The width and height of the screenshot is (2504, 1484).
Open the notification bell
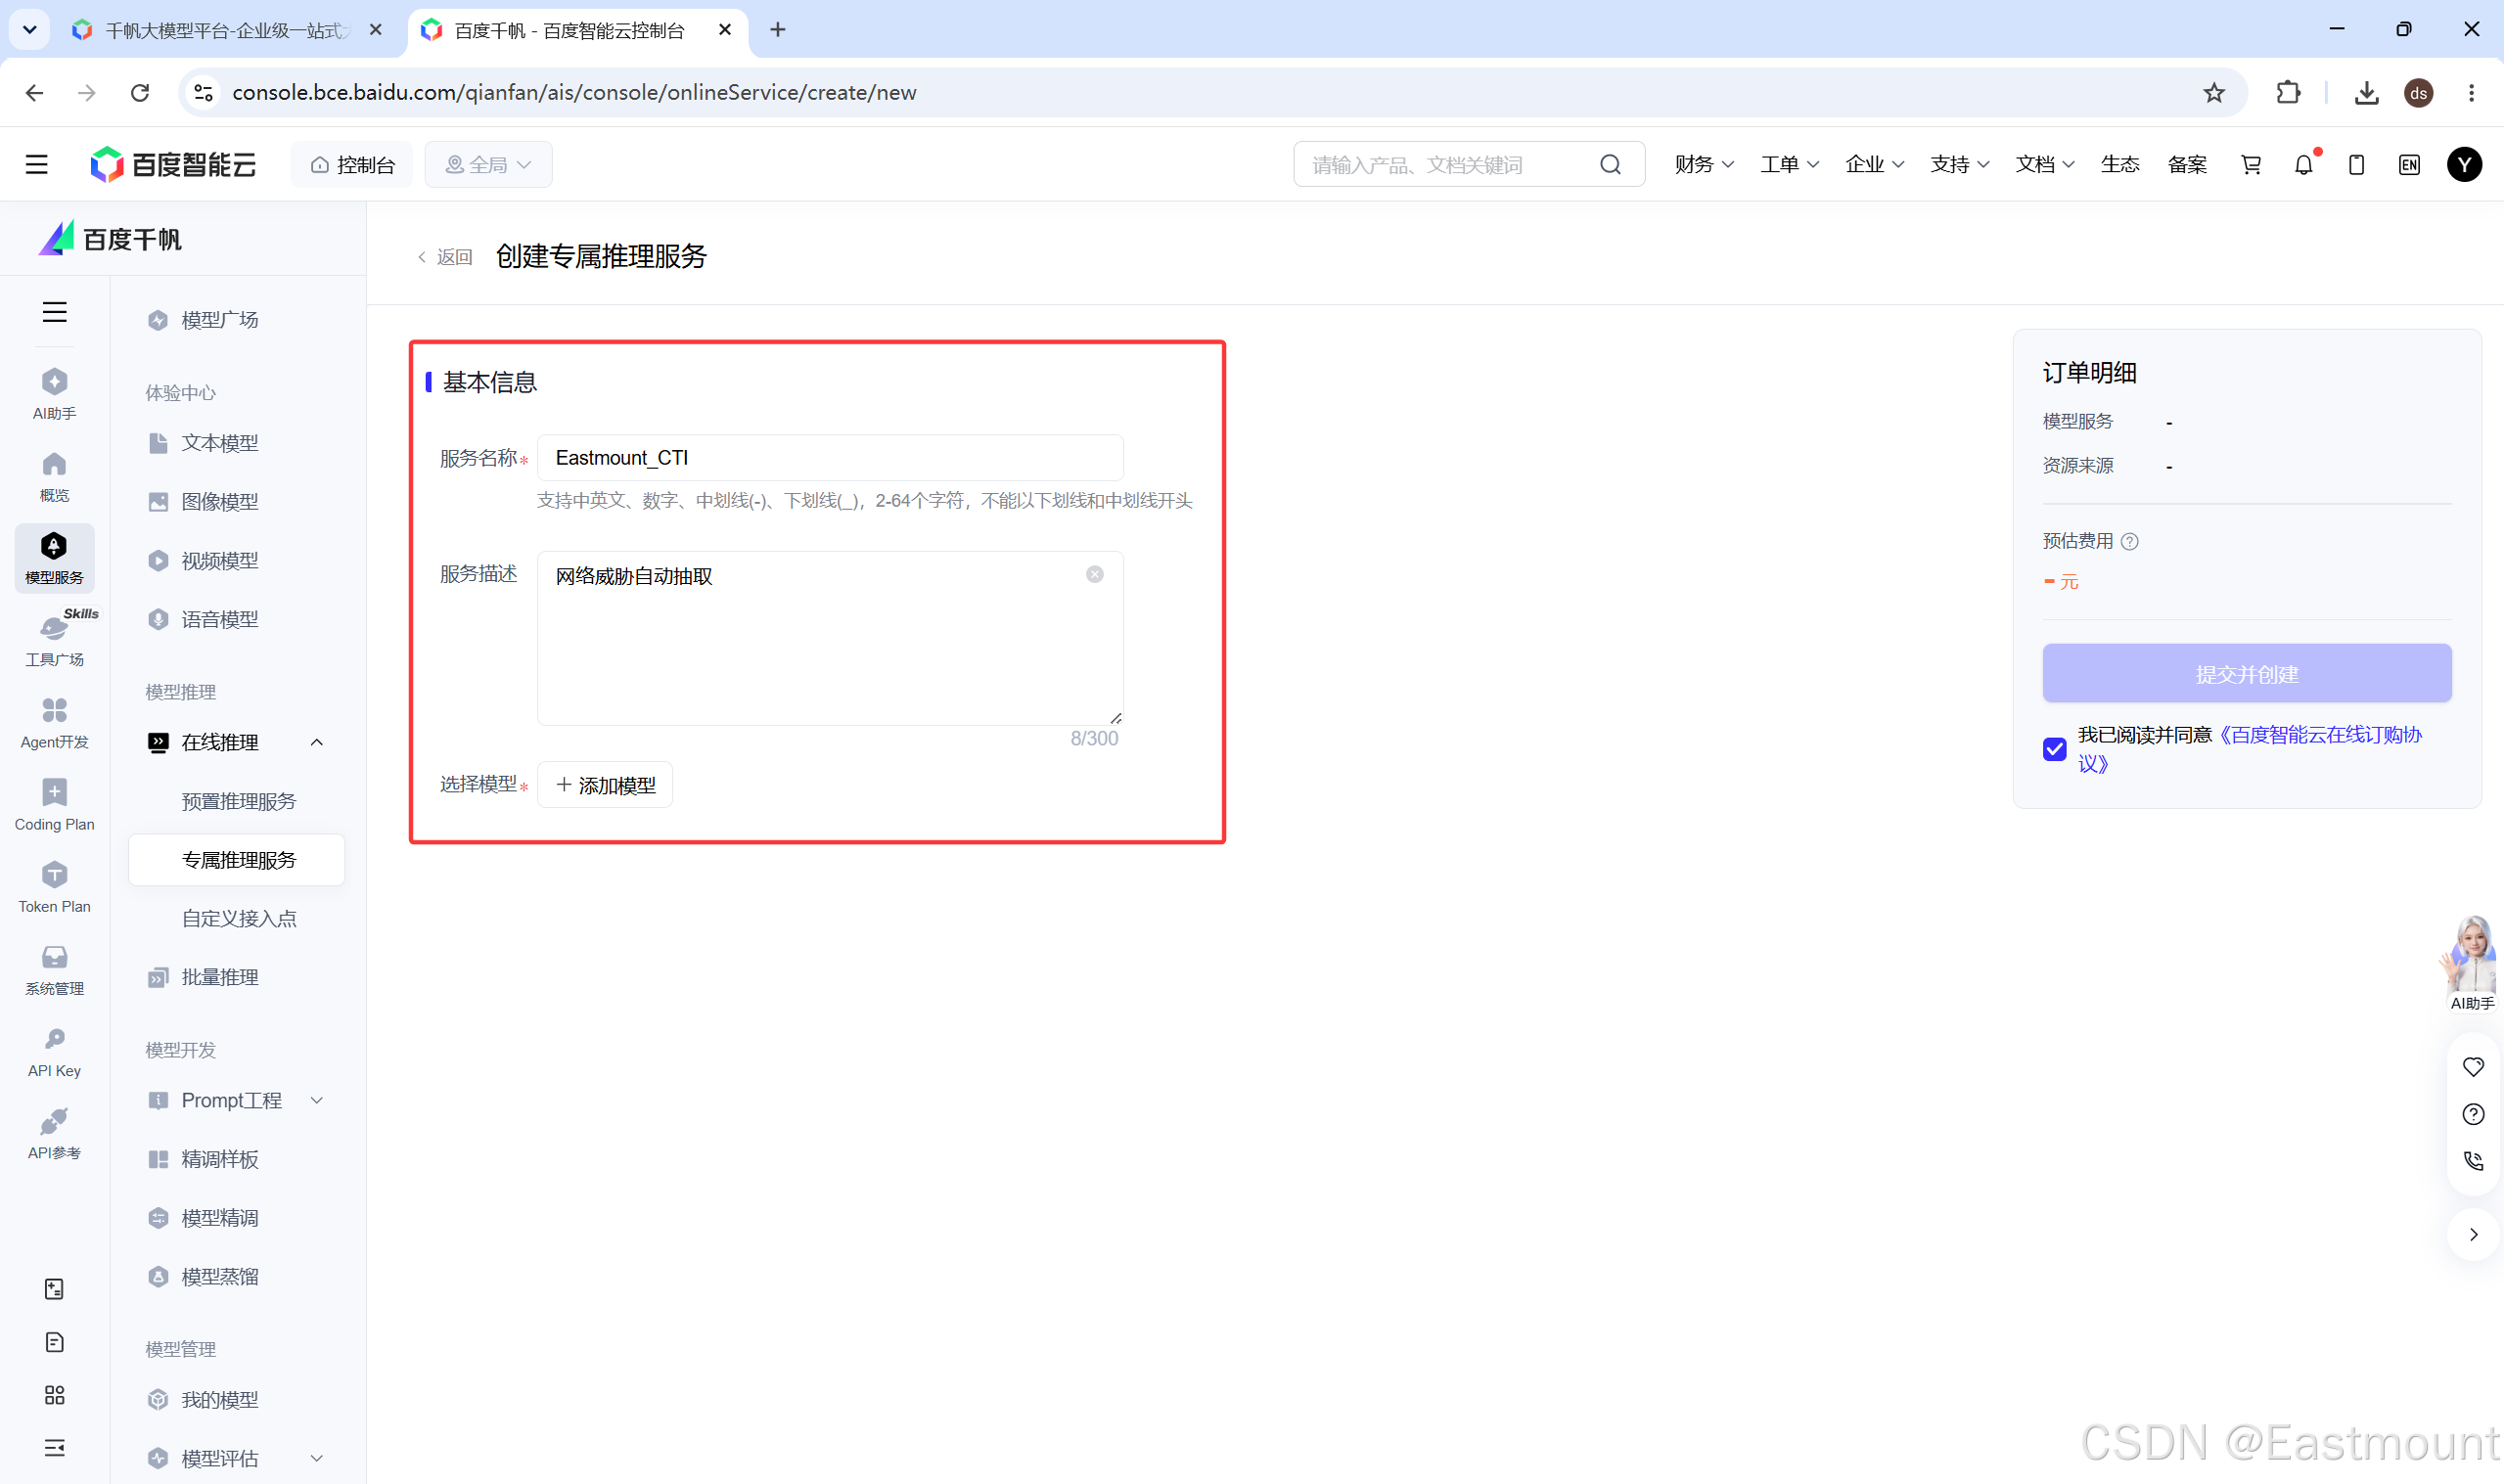tap(2304, 164)
